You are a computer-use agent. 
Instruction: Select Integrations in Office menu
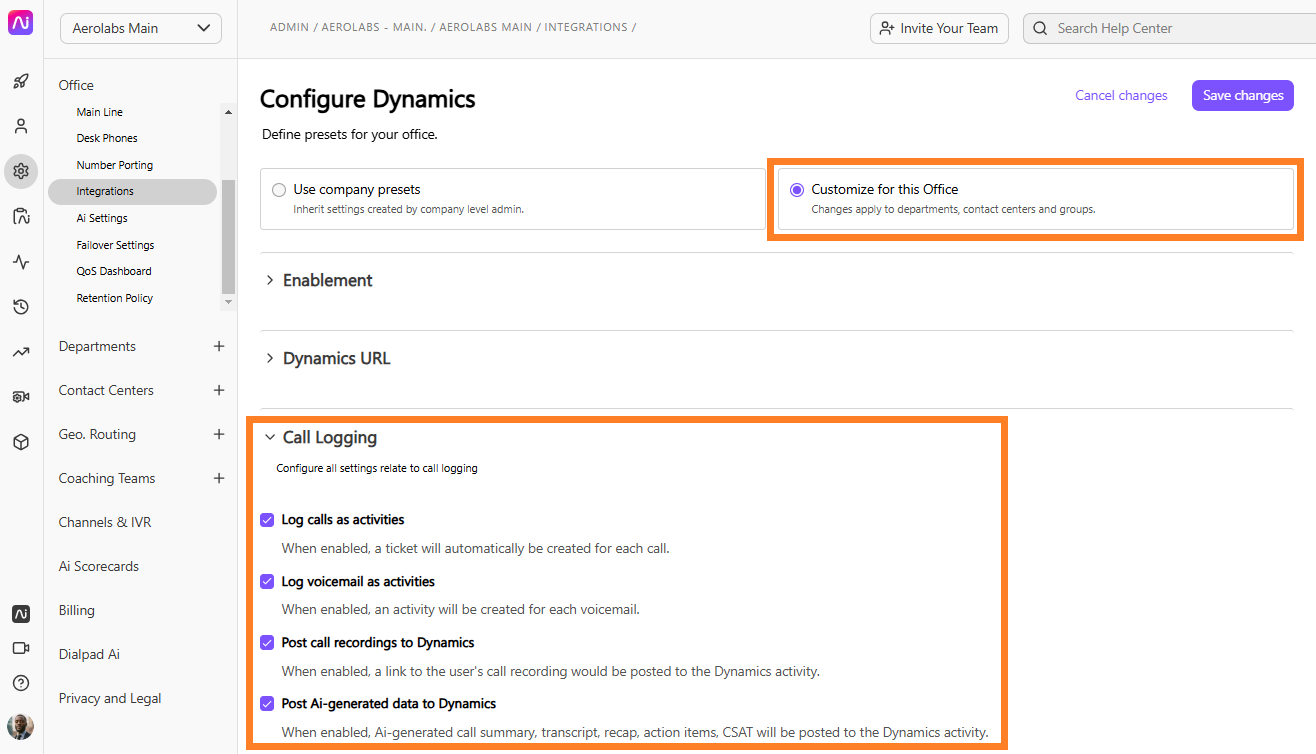[132, 191]
